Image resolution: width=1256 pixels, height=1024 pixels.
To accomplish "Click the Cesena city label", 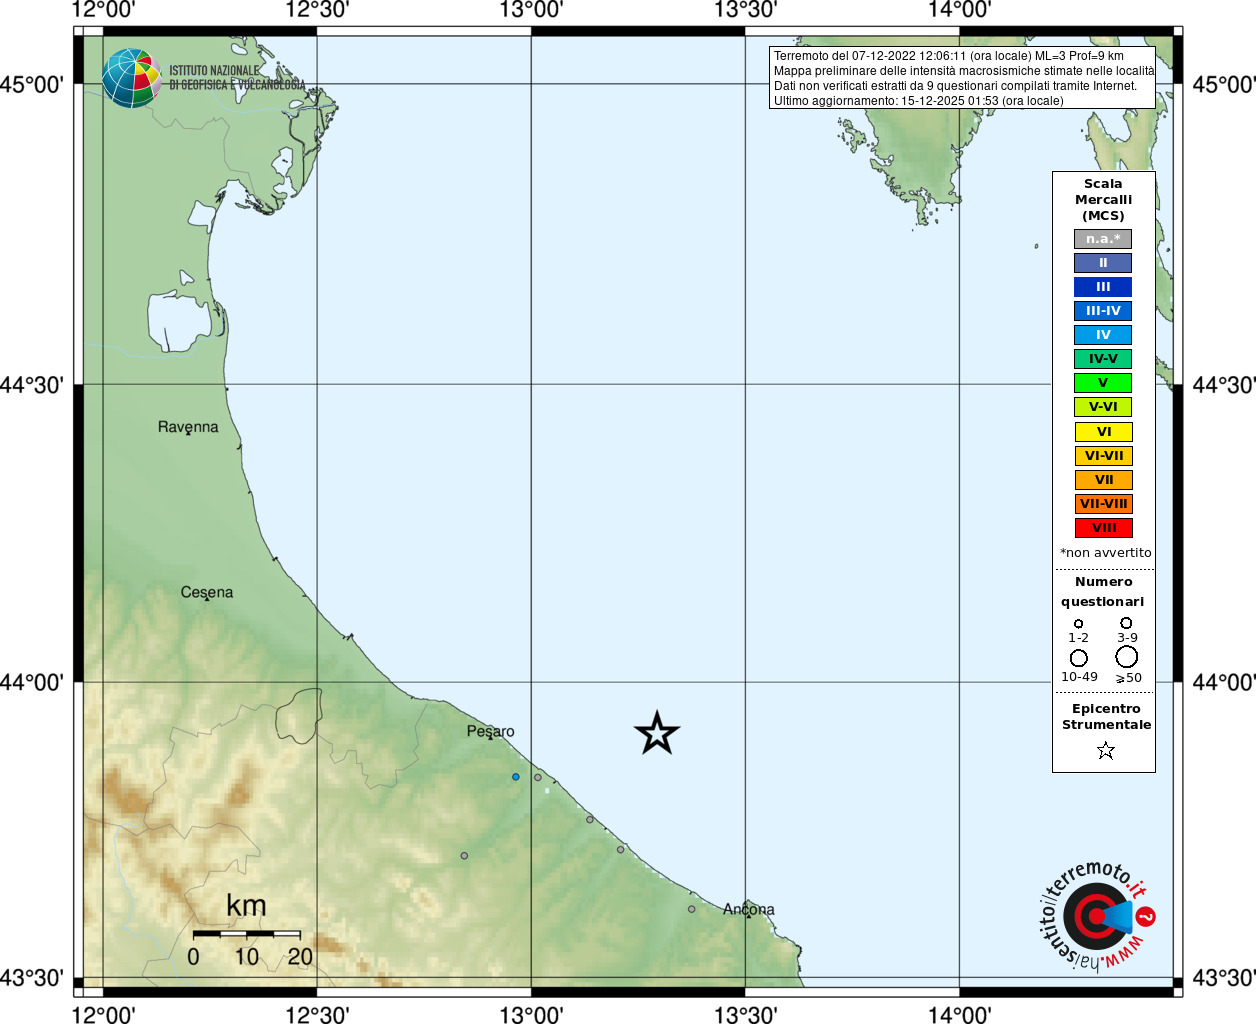I will coord(207,592).
